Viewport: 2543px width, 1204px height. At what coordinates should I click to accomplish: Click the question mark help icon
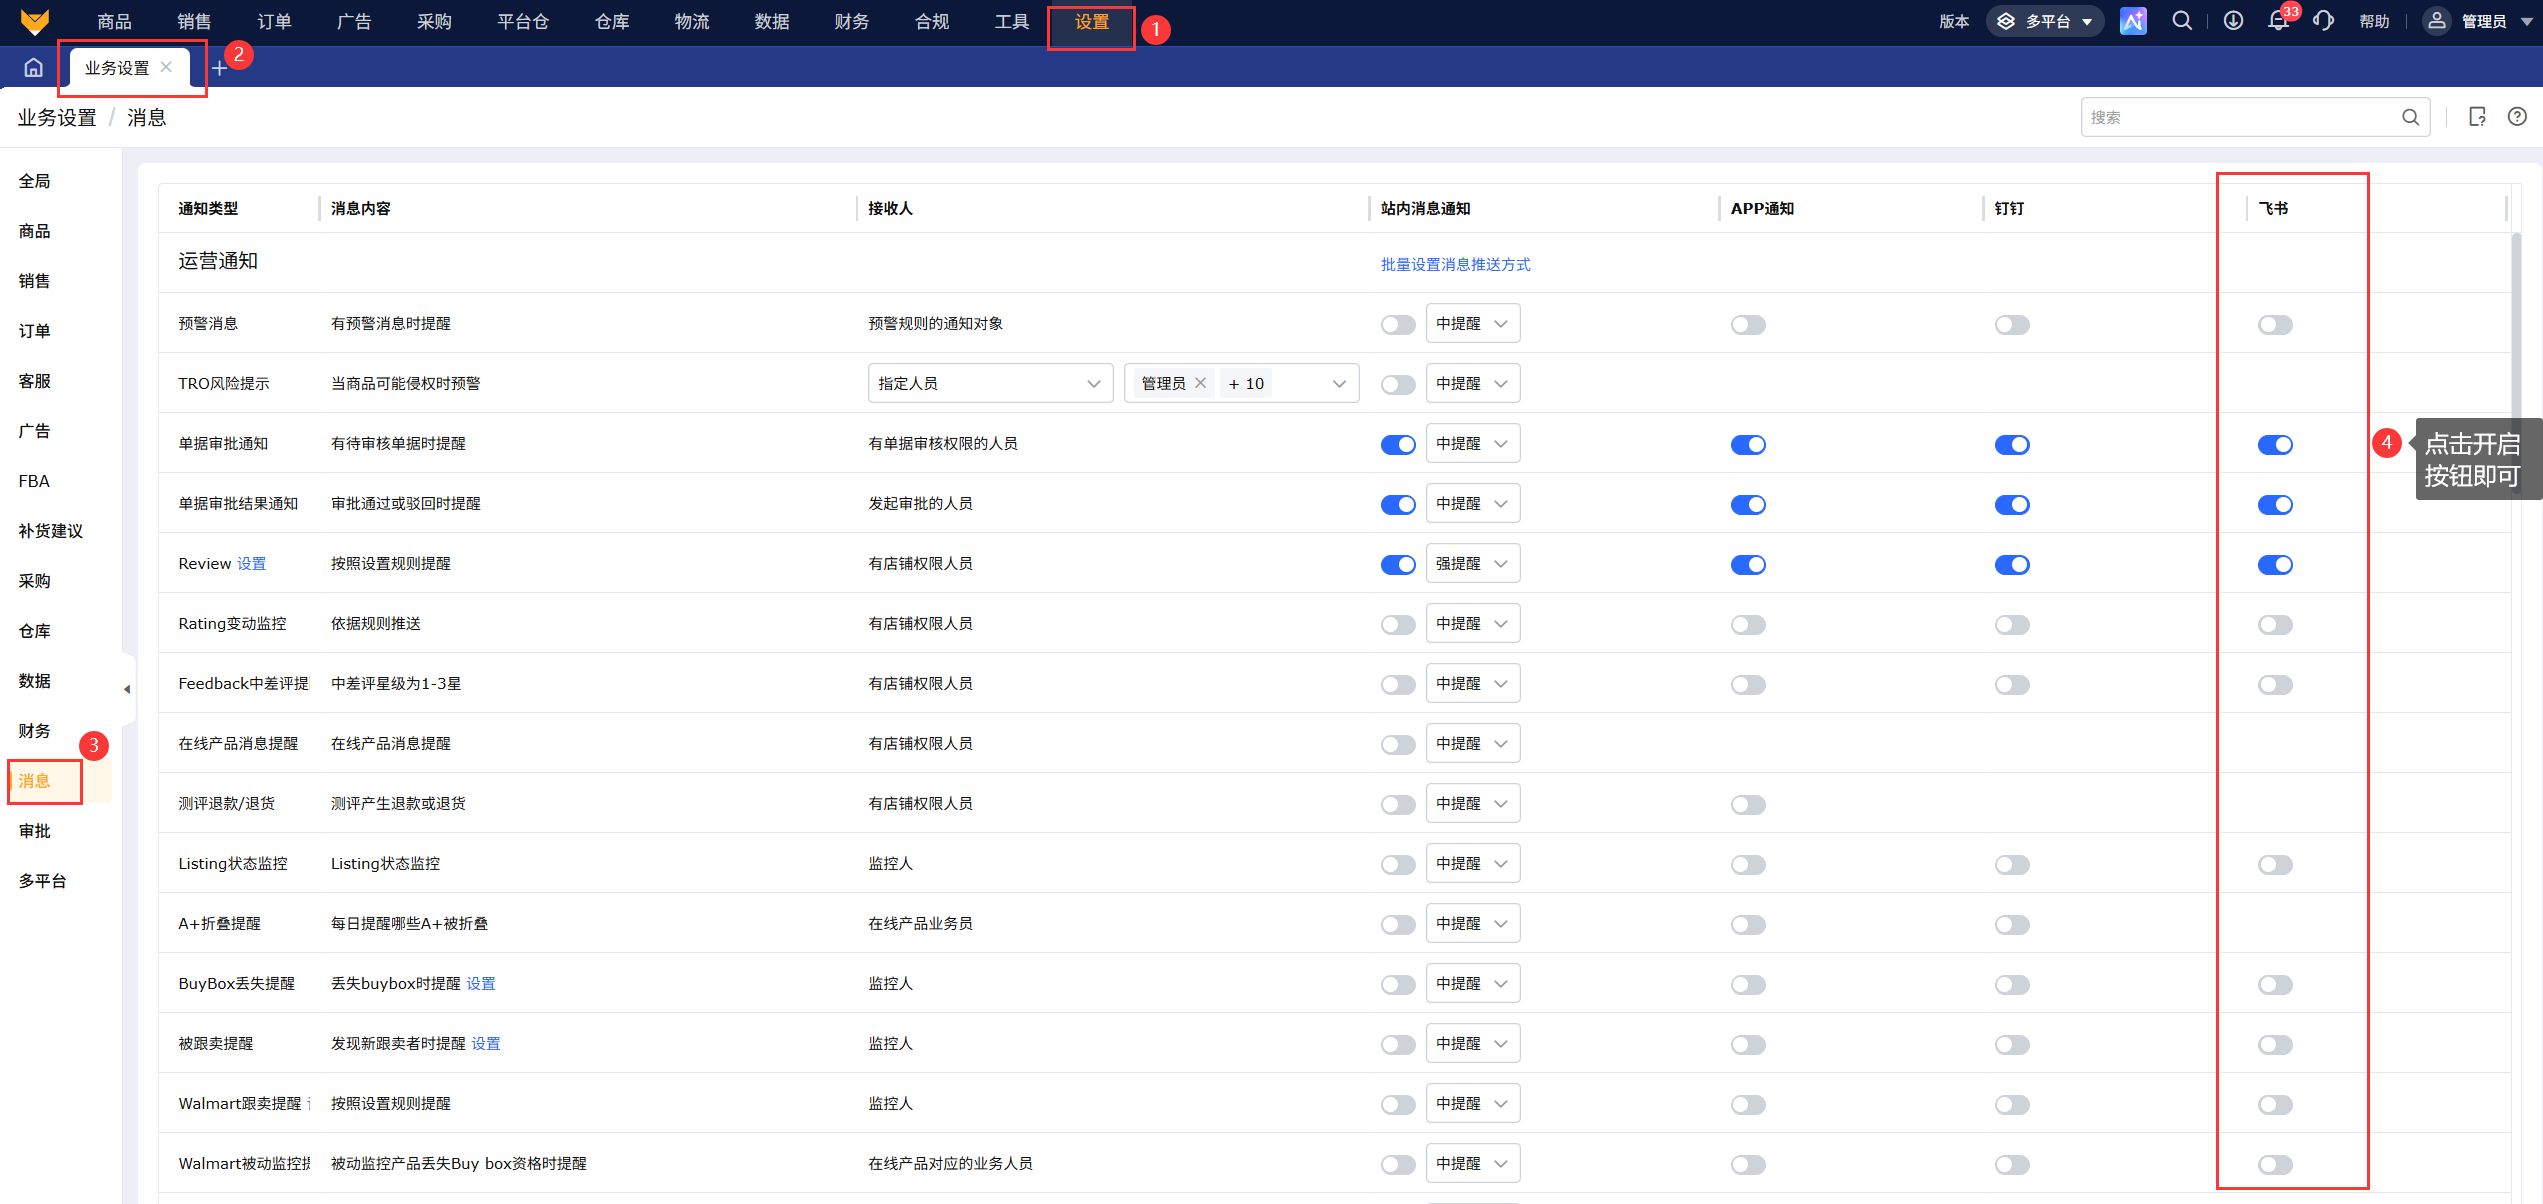coord(2517,117)
